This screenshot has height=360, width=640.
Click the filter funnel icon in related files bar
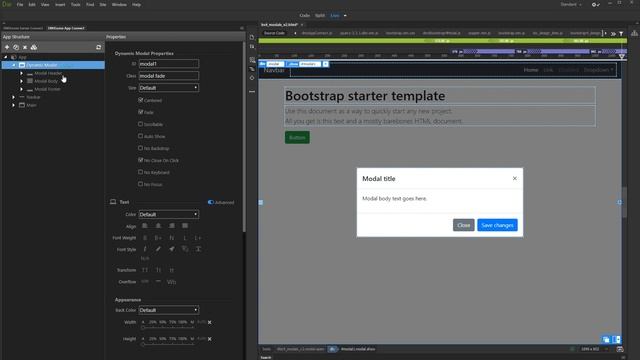coord(621,33)
